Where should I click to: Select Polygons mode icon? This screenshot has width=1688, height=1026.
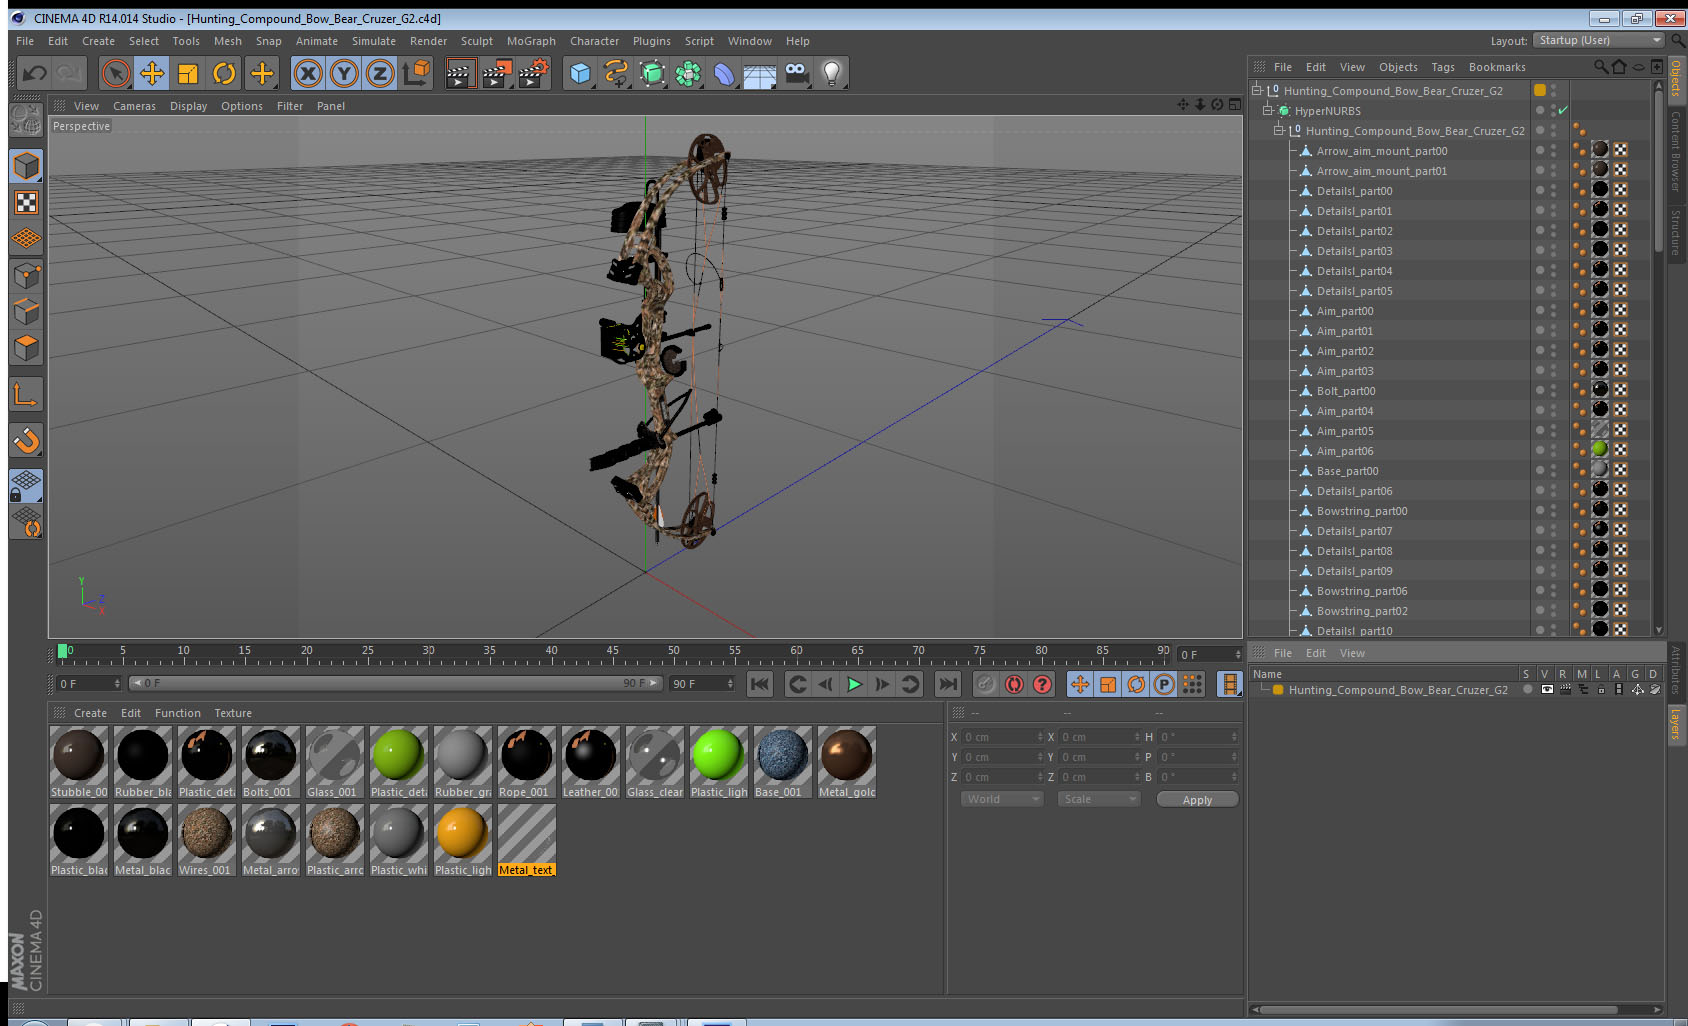(27, 347)
